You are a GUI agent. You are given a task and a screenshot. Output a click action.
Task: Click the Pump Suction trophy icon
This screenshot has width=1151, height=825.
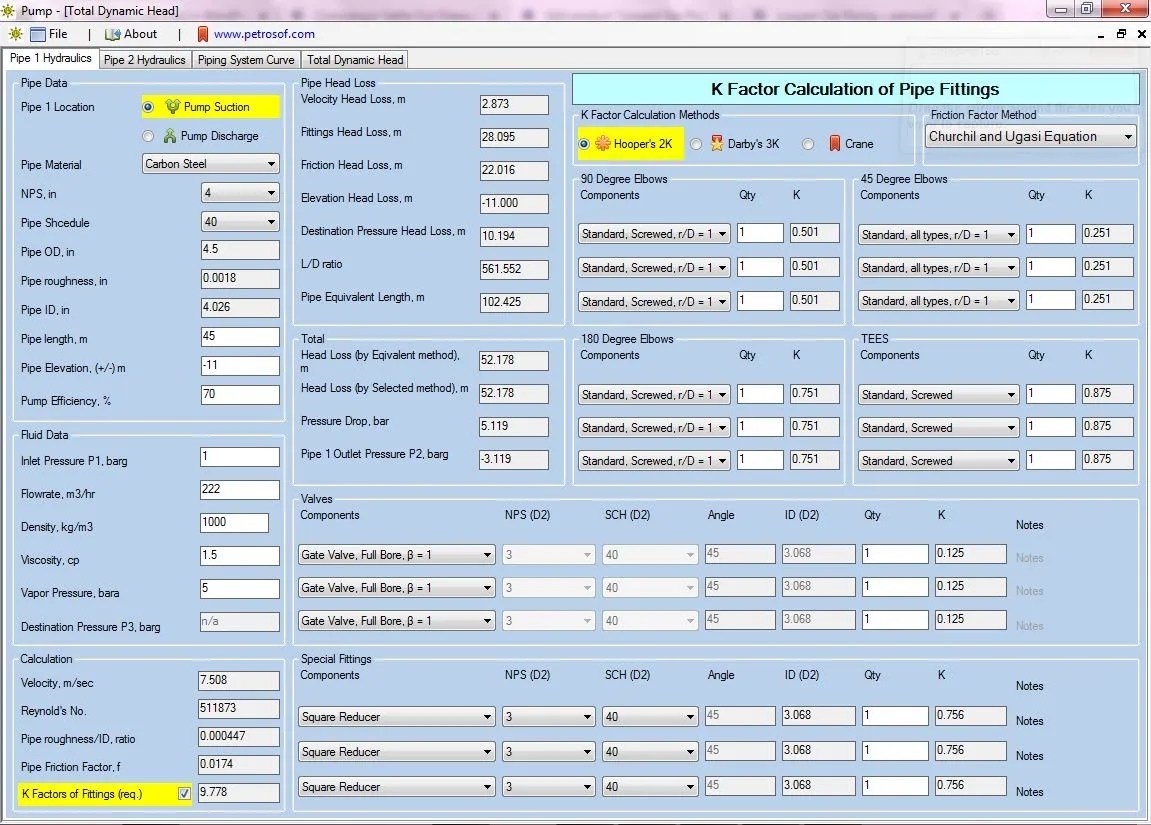tap(172, 106)
